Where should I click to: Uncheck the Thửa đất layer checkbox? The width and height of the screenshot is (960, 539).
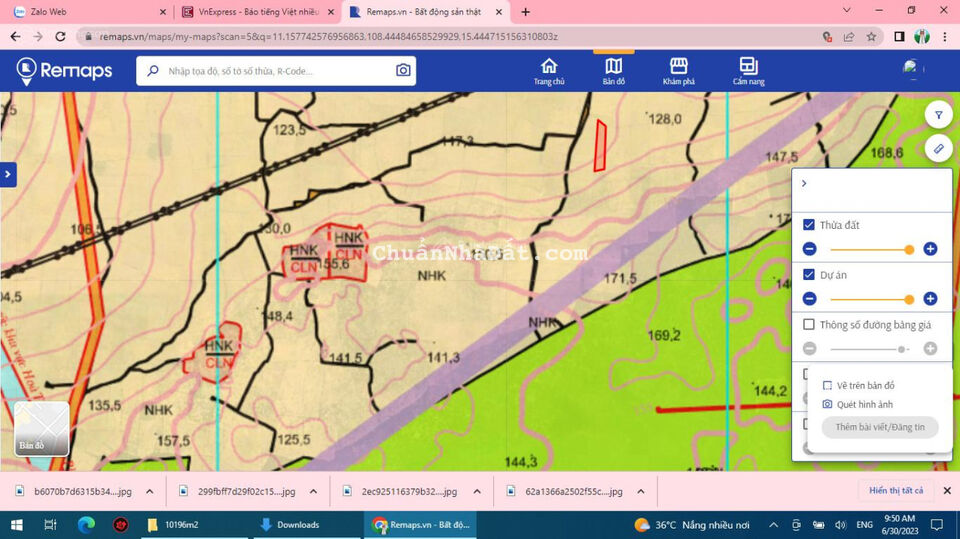pos(810,225)
